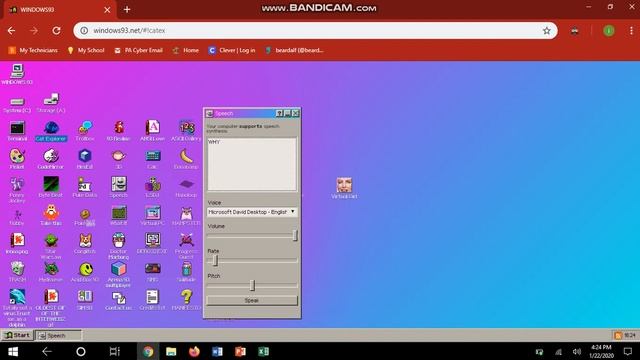Click the system volume speaker icon
The height and width of the screenshot is (360, 640).
[576, 351]
